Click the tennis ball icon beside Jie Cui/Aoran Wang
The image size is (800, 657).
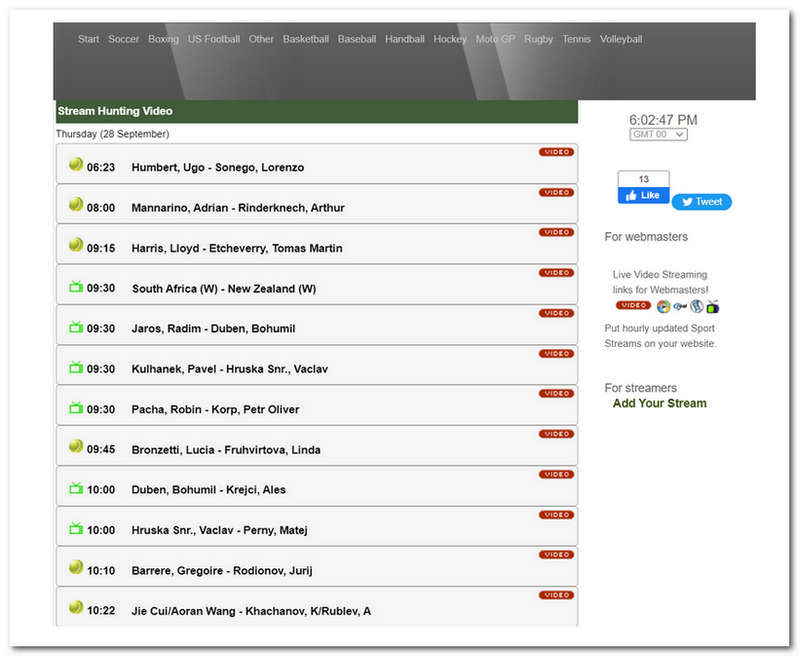tap(75, 608)
